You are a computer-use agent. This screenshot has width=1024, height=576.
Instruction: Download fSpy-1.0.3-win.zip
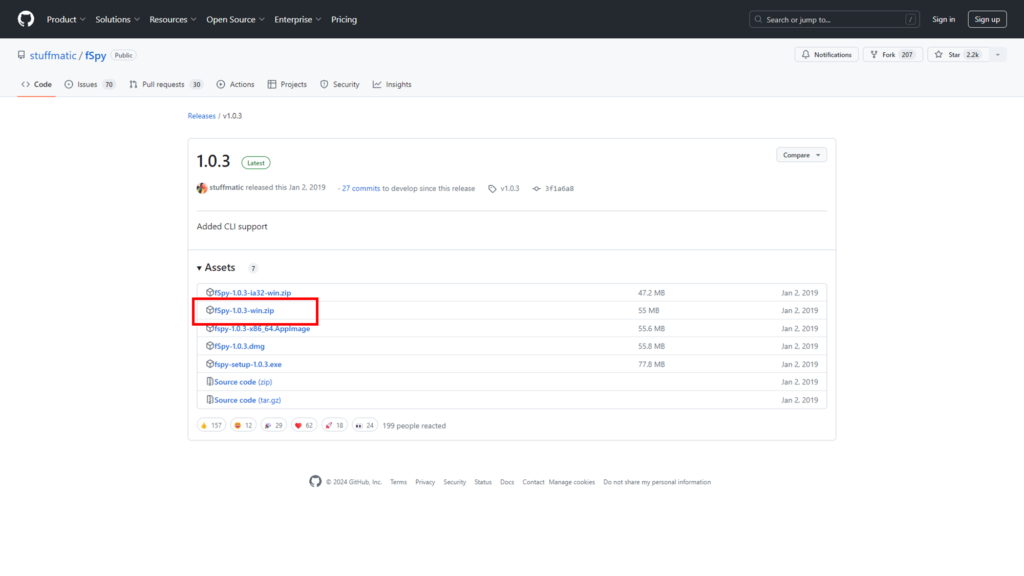[x=245, y=311]
